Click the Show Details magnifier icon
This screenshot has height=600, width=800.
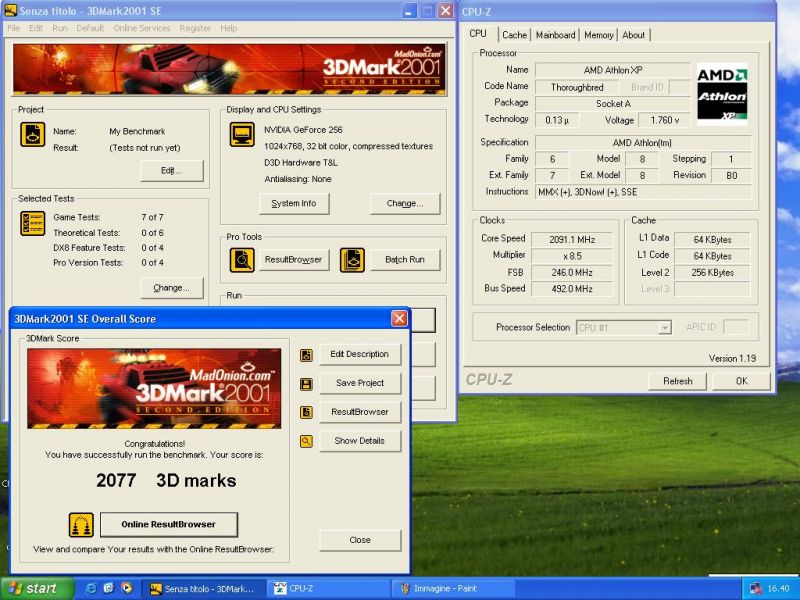[x=306, y=441]
